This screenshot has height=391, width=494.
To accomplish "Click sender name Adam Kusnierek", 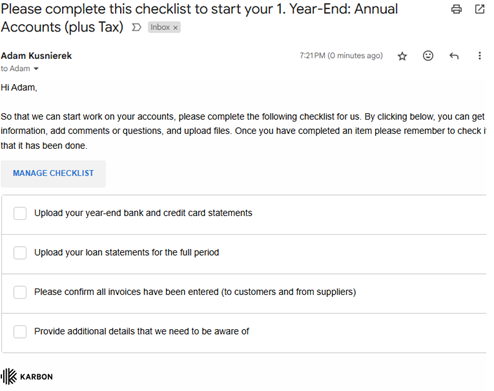I will click(x=36, y=56).
